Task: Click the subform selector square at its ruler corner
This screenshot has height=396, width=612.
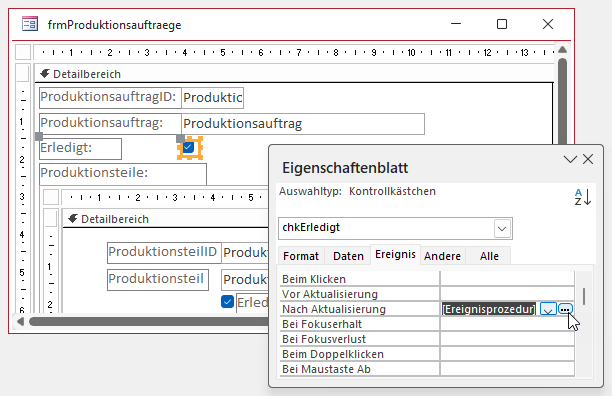Action: point(51,197)
